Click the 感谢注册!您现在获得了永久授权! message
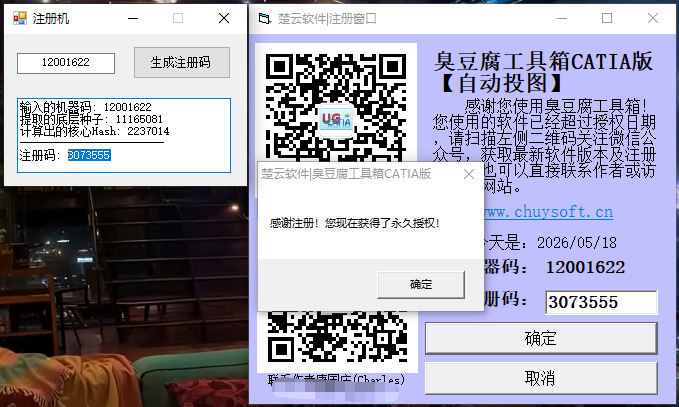This screenshot has height=407, width=679. coord(355,223)
